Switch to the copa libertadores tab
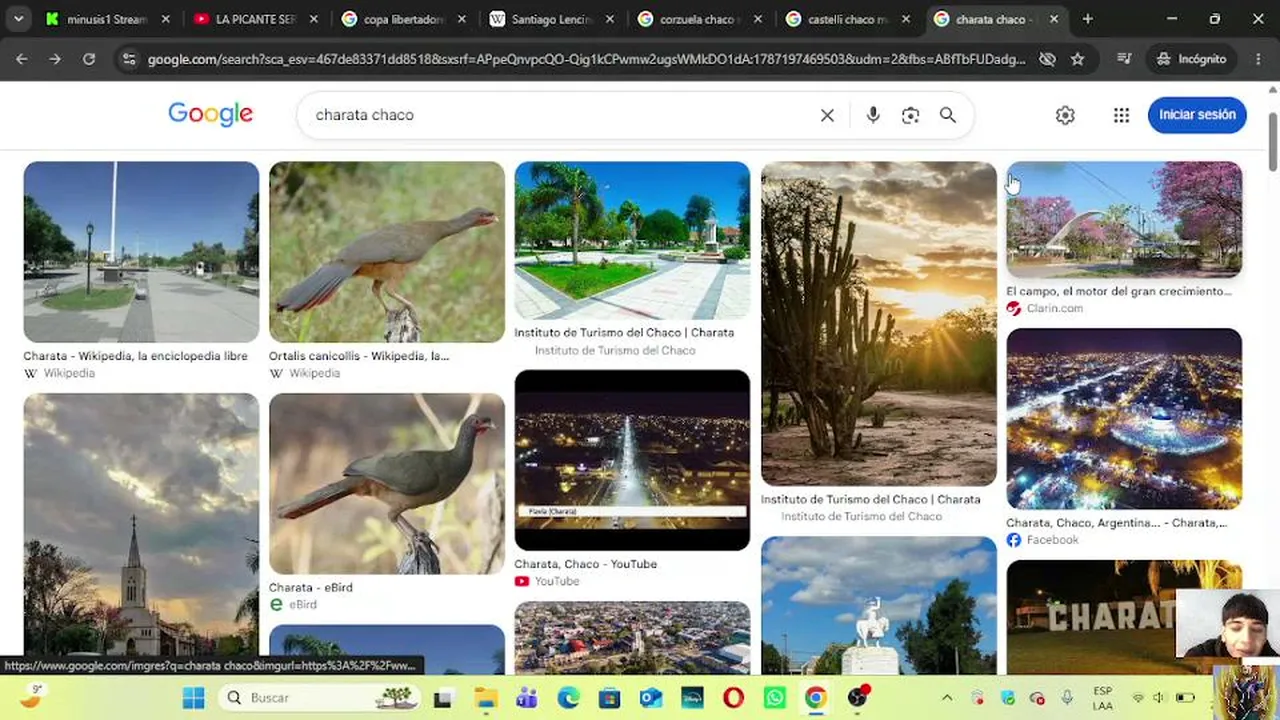 pyautogui.click(x=403, y=19)
